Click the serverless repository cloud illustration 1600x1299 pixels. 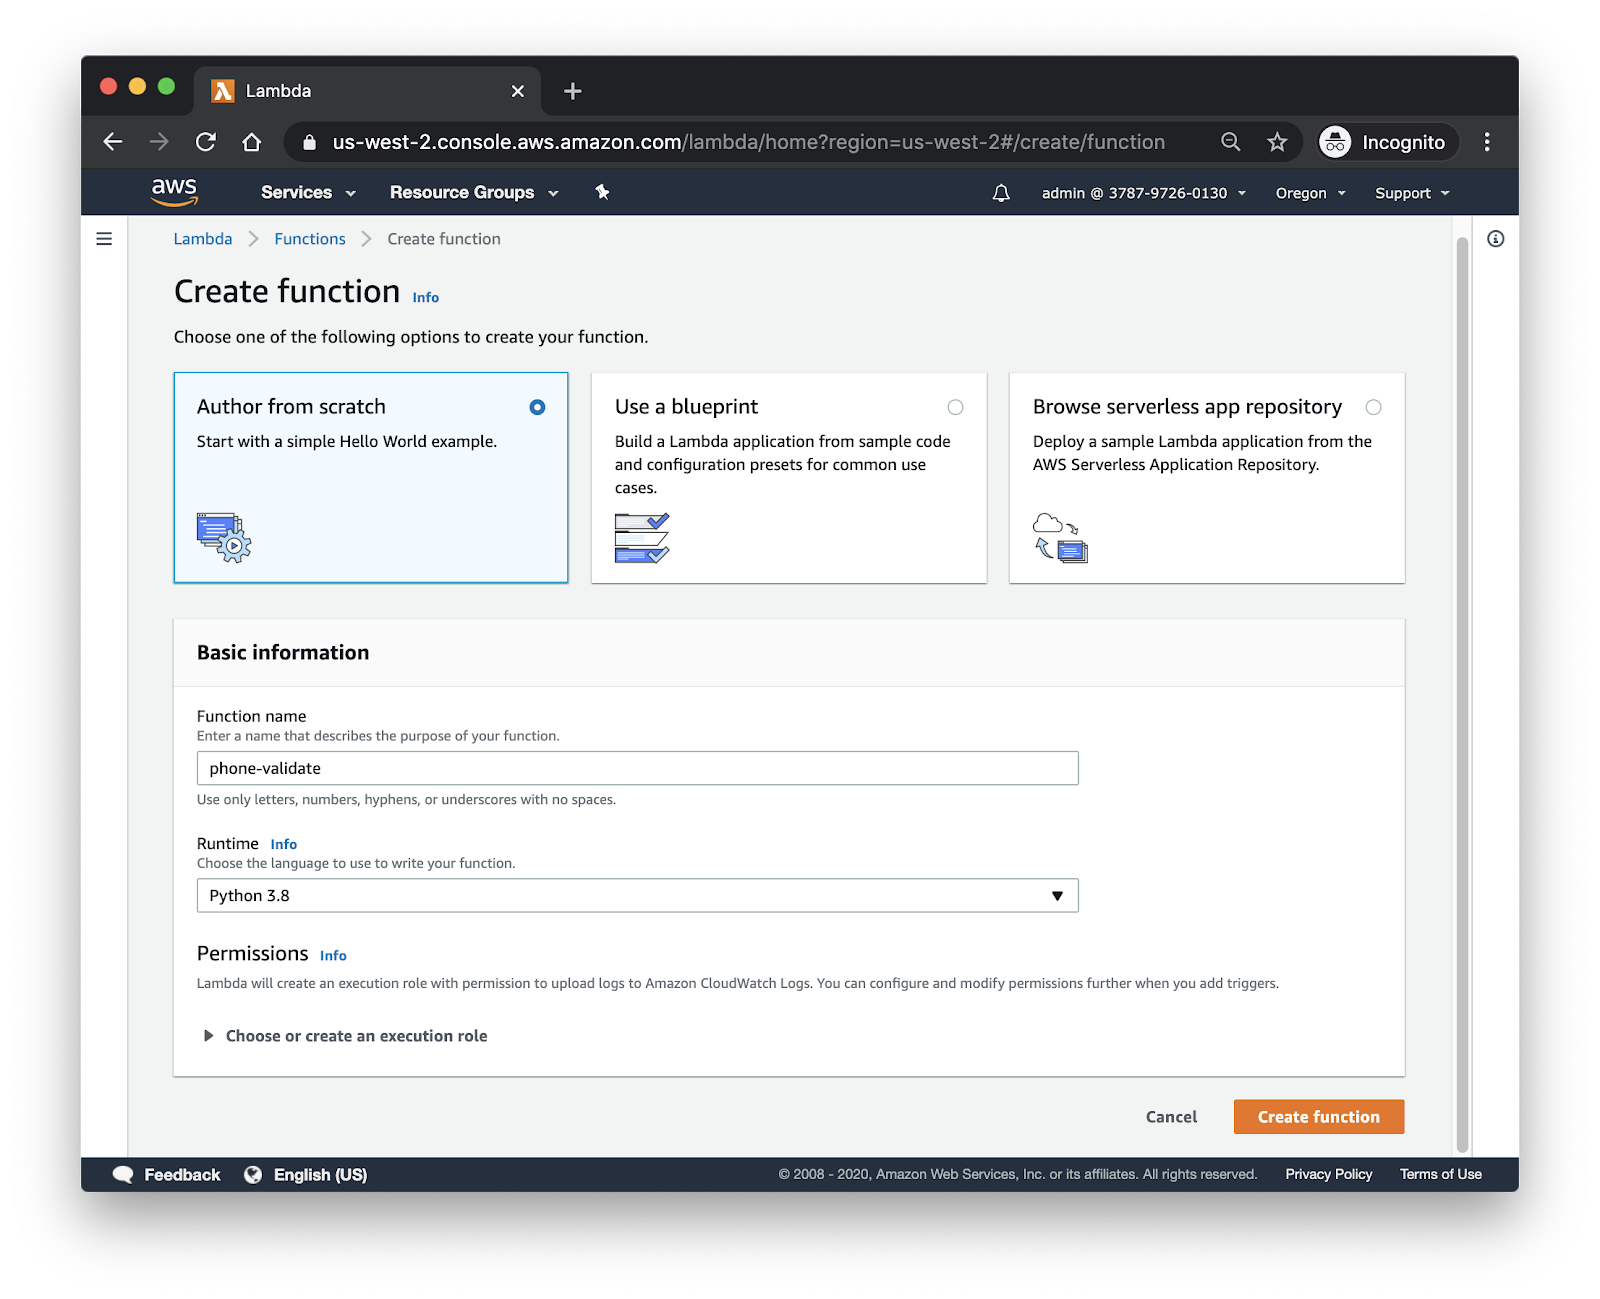coord(1060,538)
